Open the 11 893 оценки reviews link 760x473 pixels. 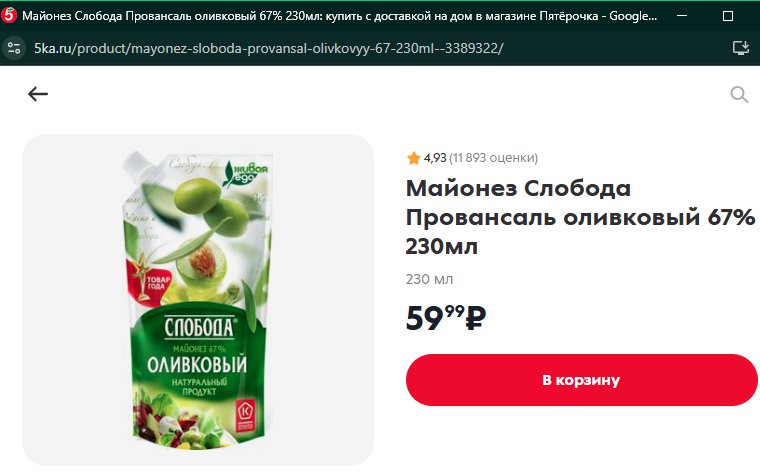(x=493, y=158)
